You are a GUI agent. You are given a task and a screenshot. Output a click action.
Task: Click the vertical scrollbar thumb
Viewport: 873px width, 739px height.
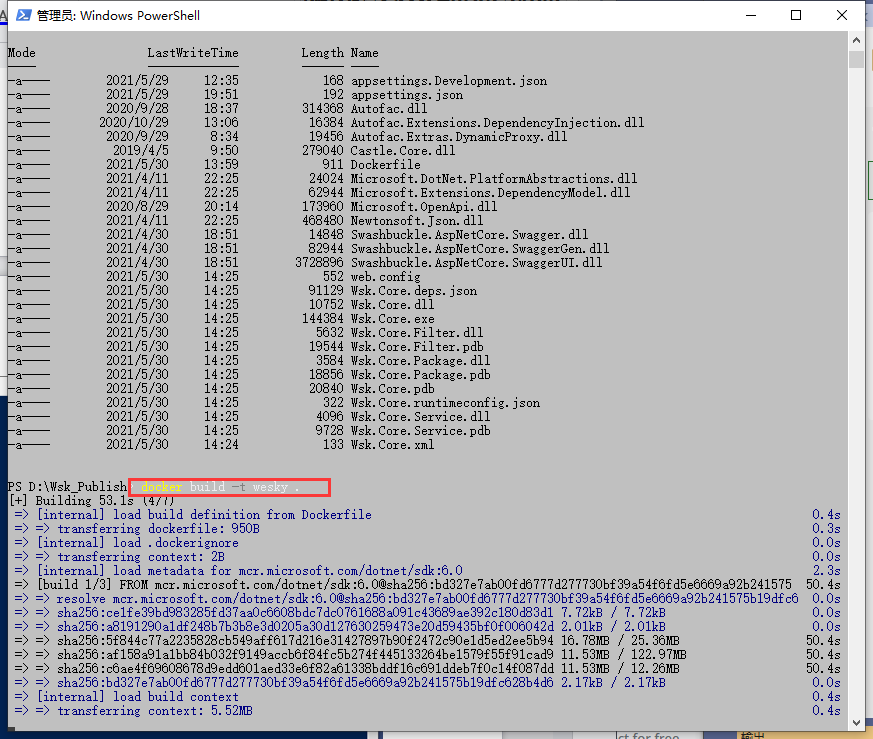(856, 59)
